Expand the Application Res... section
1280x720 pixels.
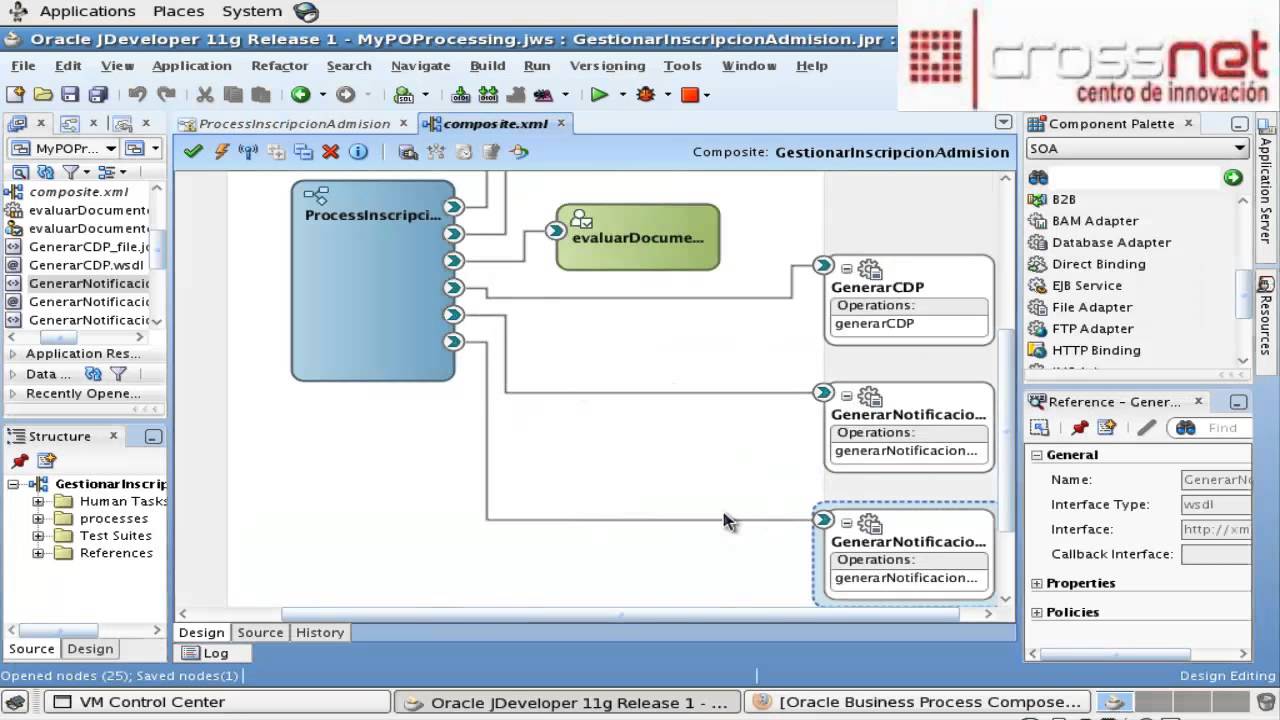[13, 354]
